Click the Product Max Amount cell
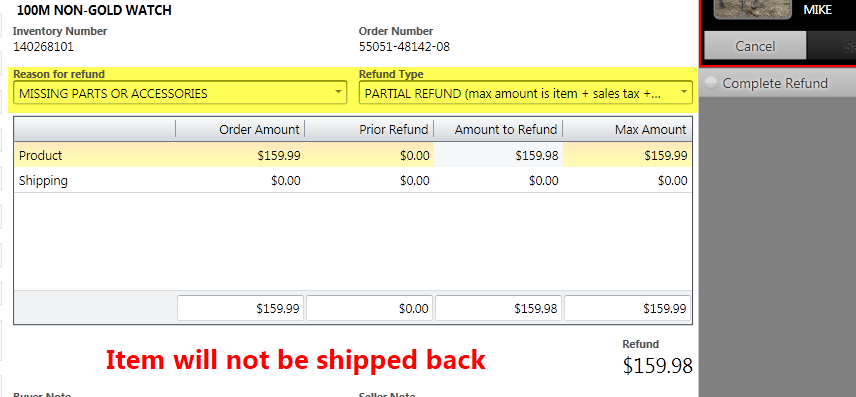This screenshot has width=856, height=397. [627, 155]
